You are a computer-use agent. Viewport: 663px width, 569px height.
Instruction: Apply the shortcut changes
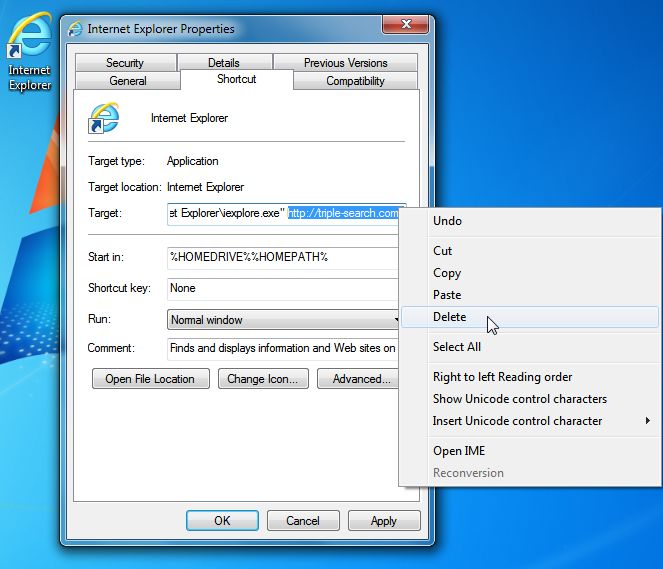click(384, 520)
